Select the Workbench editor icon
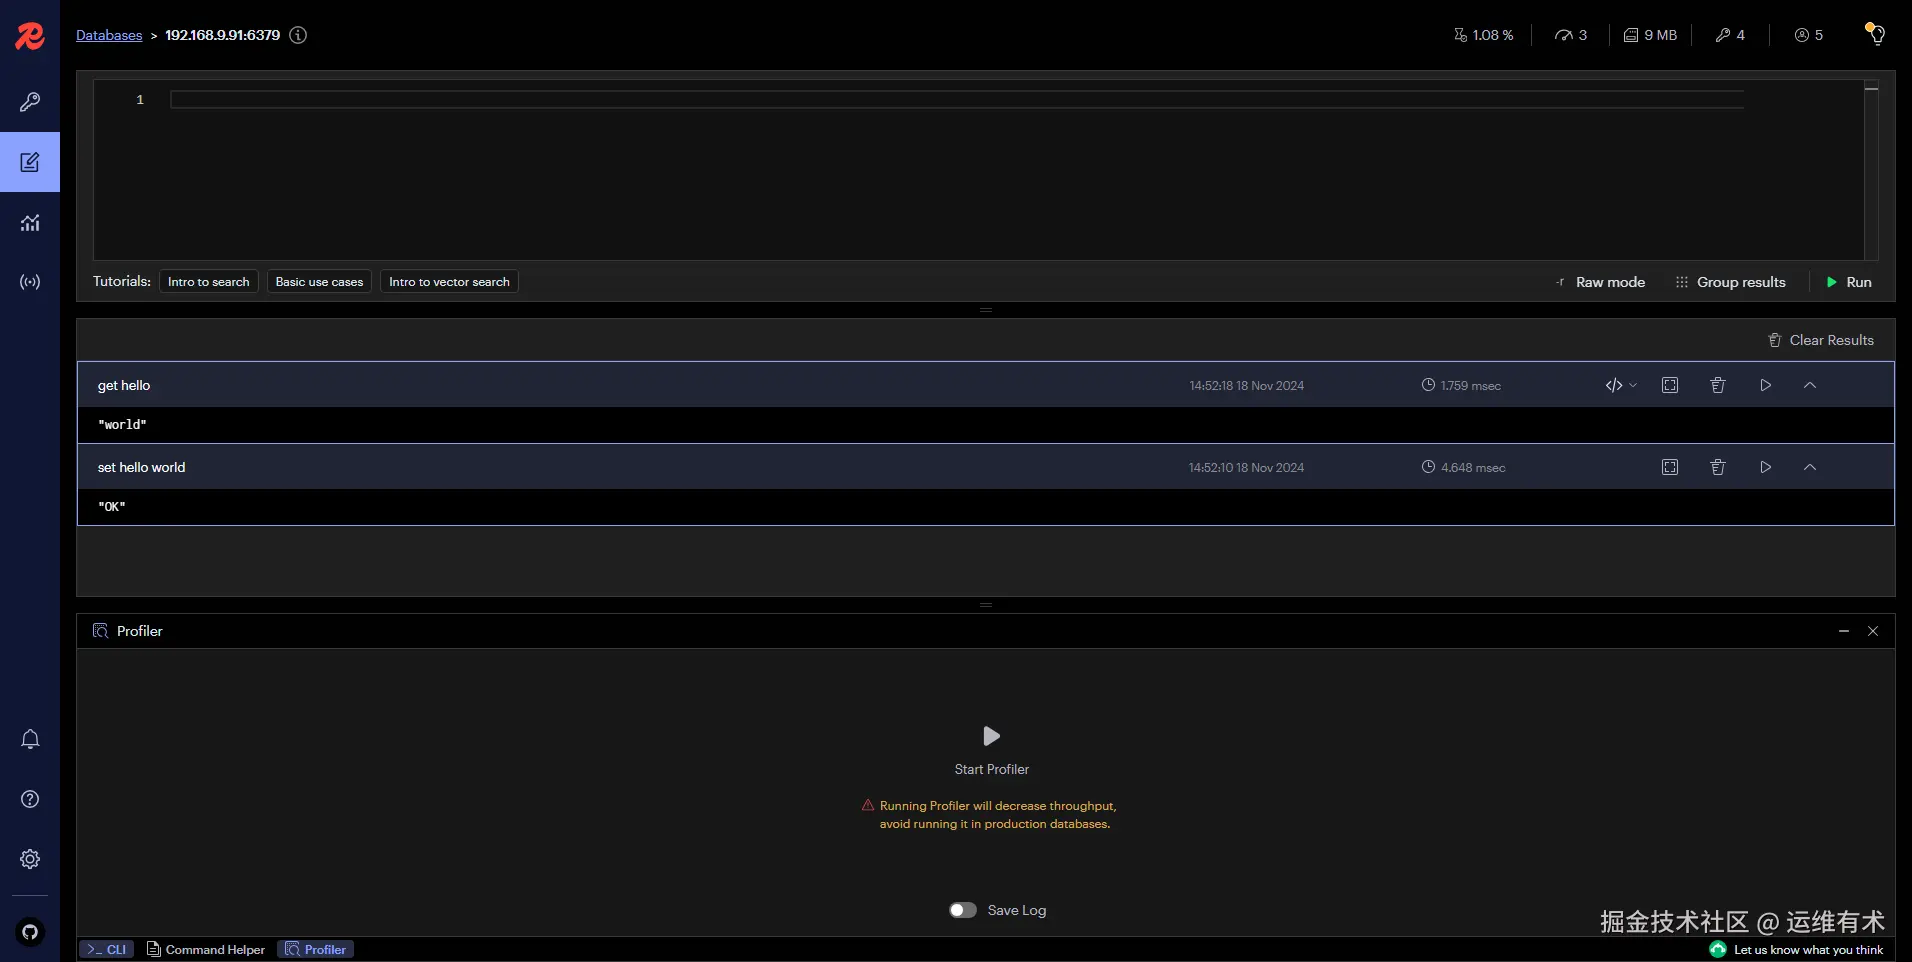Viewport: 1912px width, 962px height. (30, 162)
